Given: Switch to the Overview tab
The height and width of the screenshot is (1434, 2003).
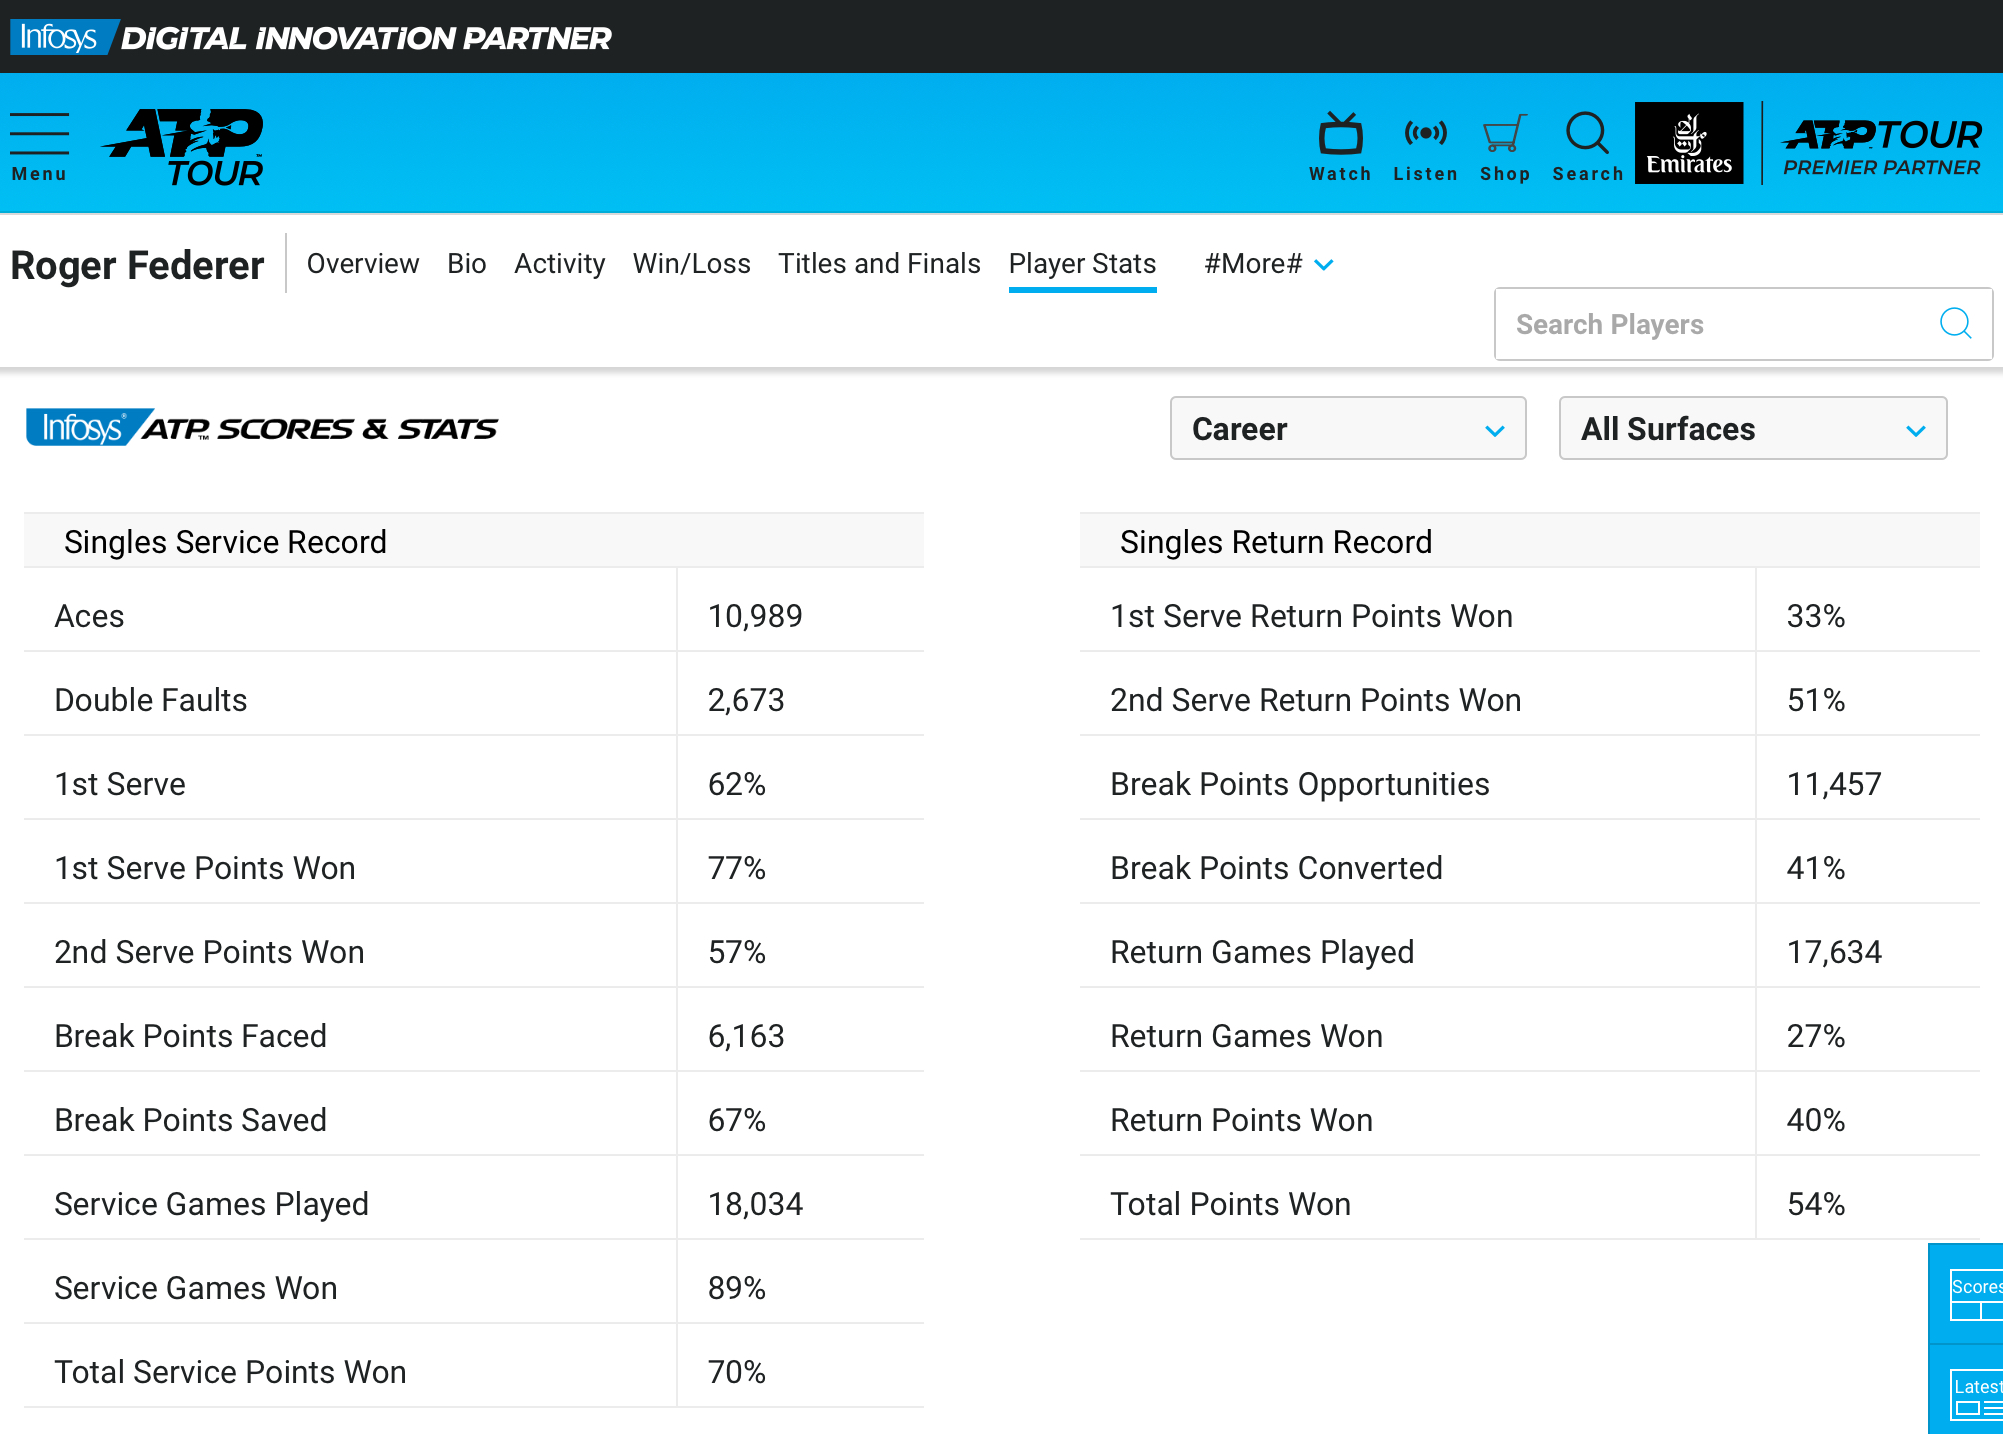Looking at the screenshot, I should point(363,264).
